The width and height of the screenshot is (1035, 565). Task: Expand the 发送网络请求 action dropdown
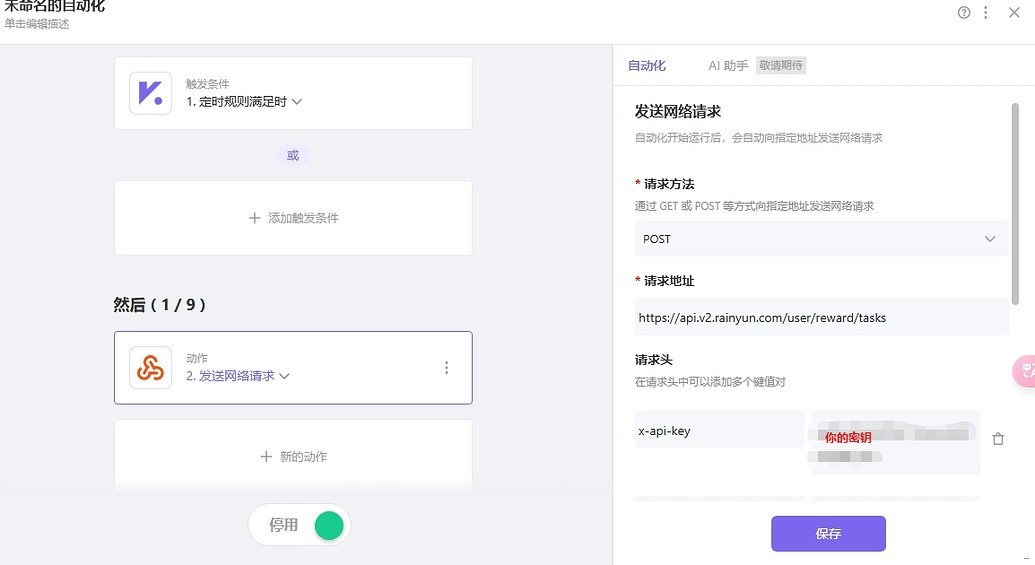click(284, 377)
